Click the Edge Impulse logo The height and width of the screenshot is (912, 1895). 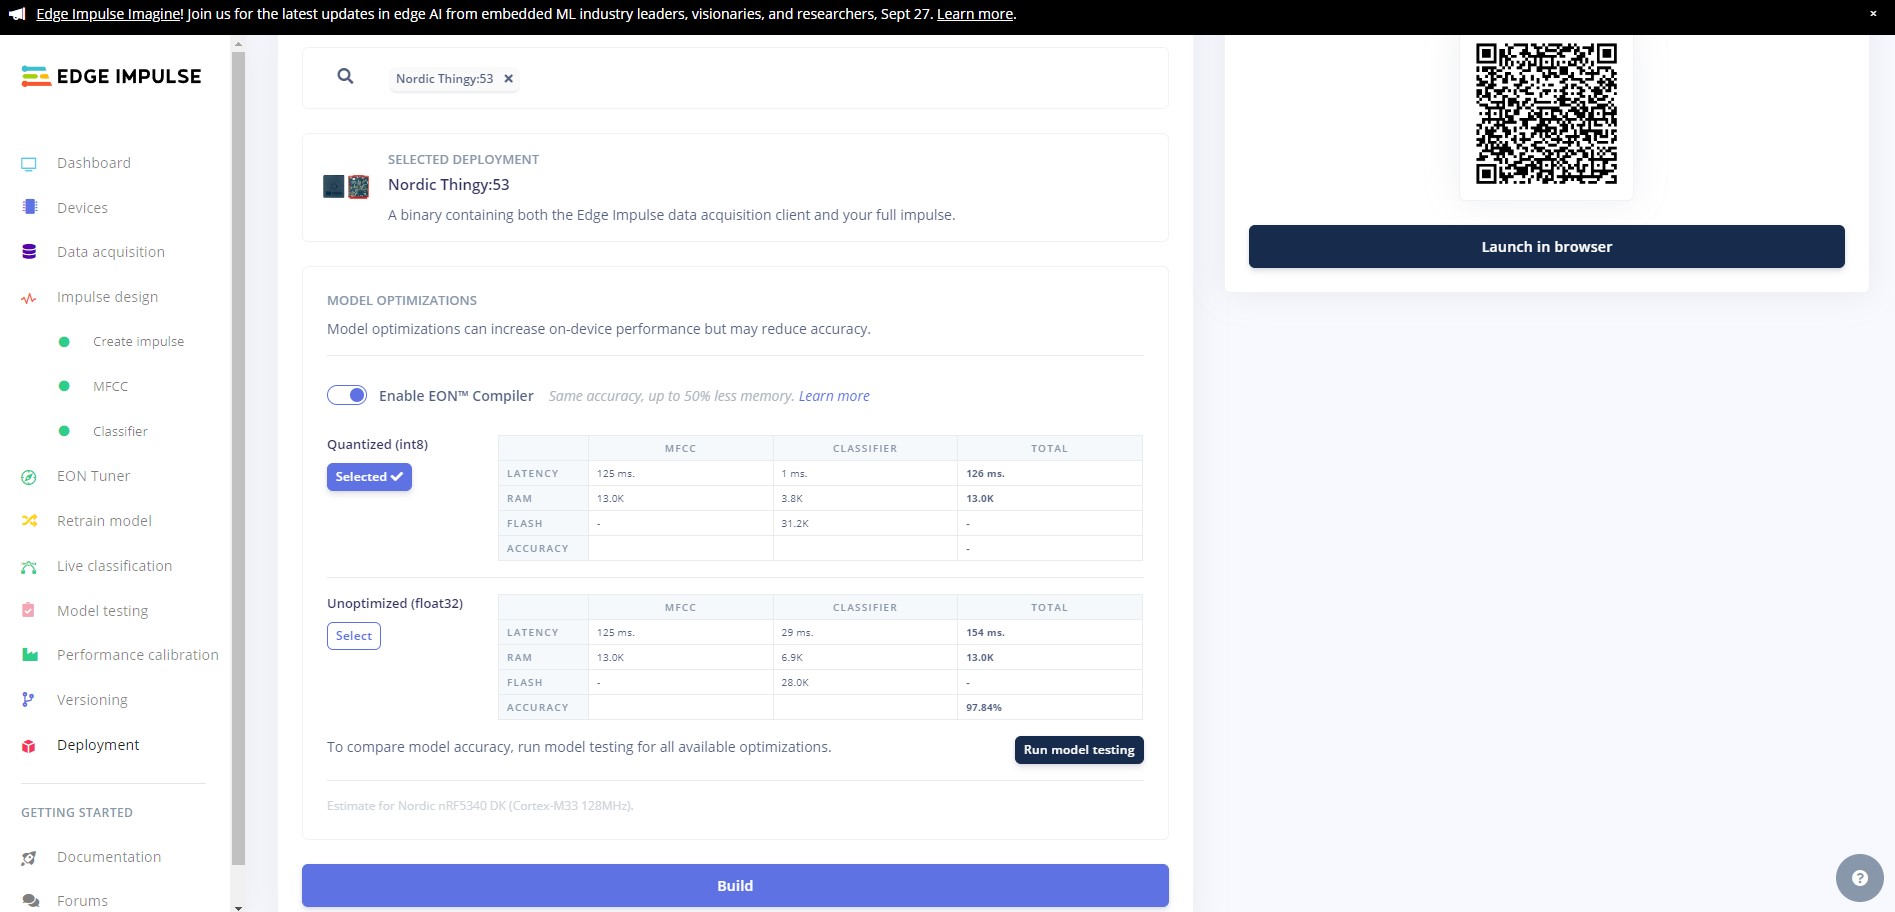point(111,76)
